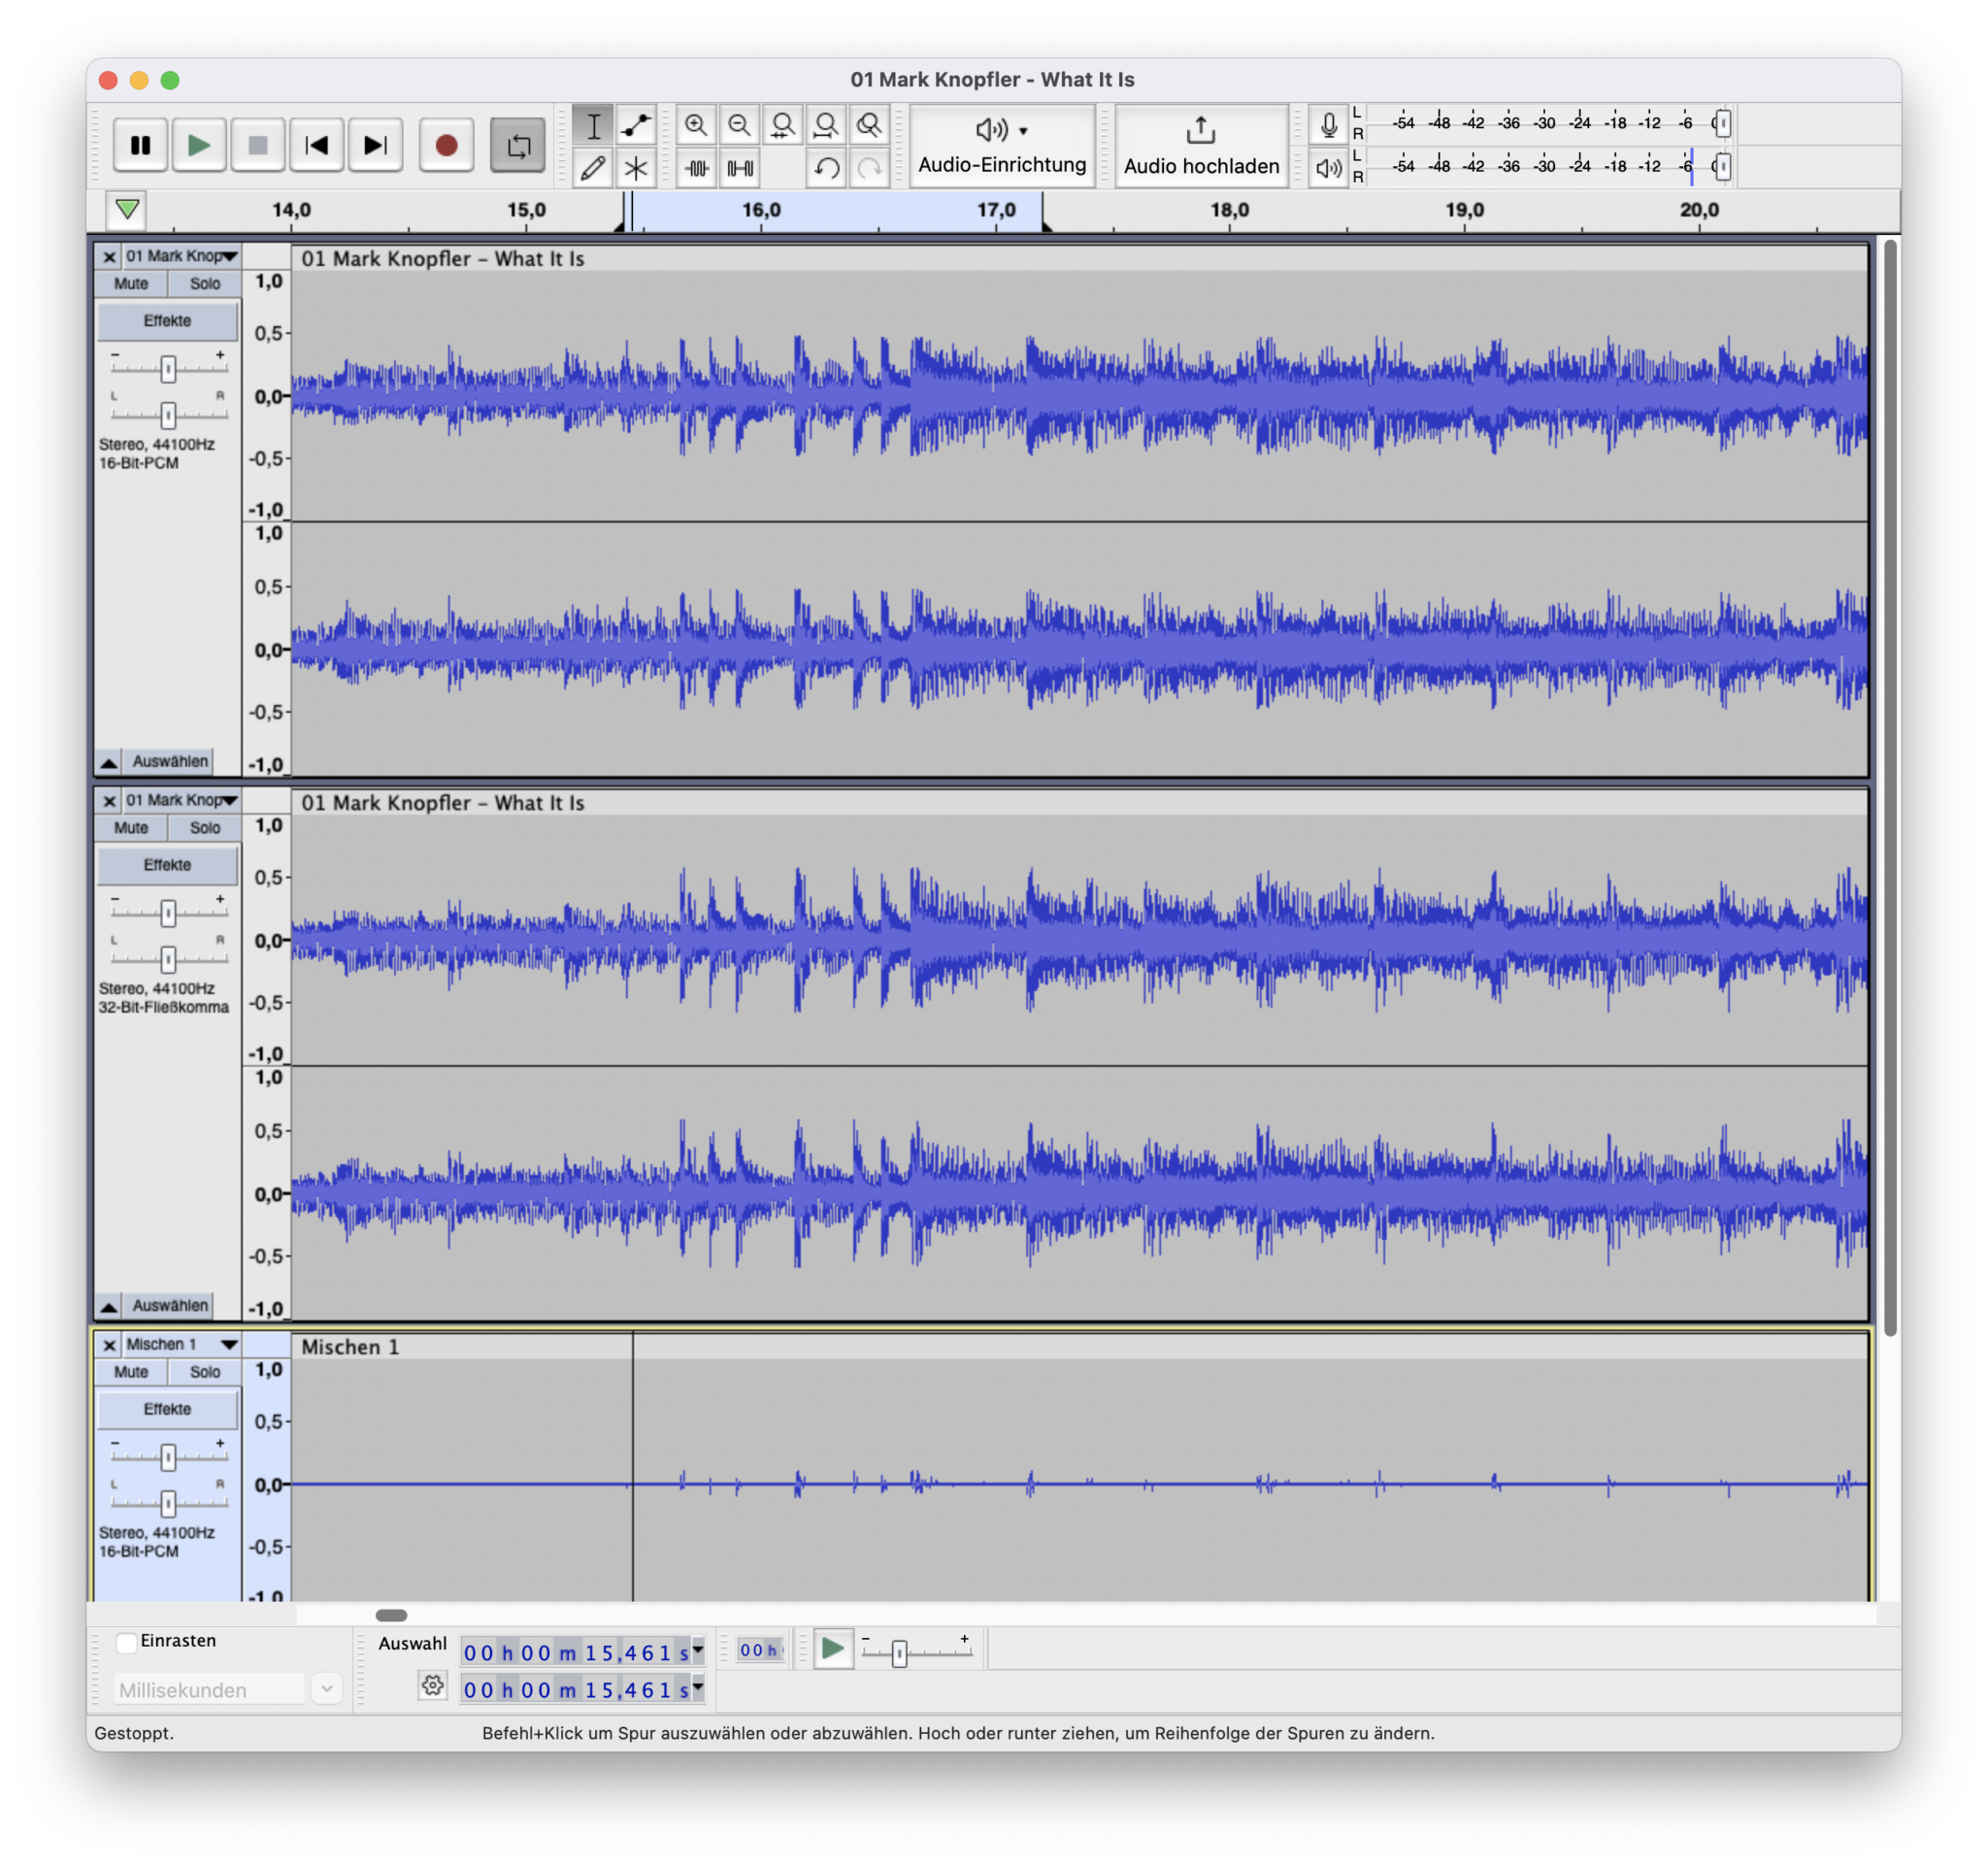Click the Undo arrow icon
This screenshot has width=1988, height=1866.
(826, 168)
